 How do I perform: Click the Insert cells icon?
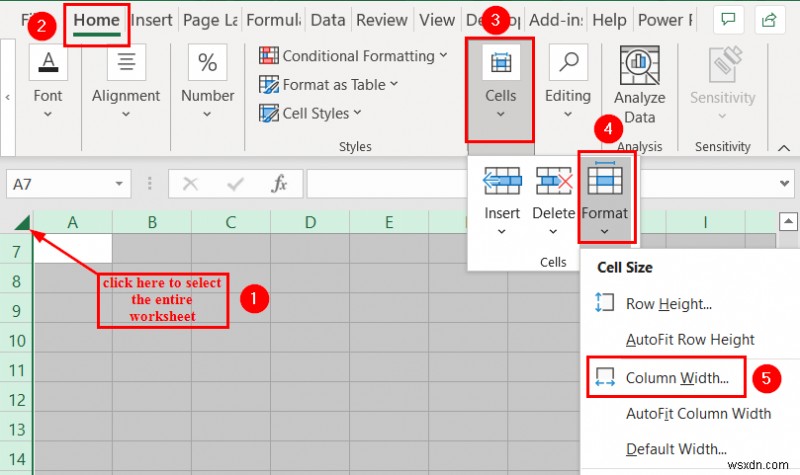[x=502, y=181]
